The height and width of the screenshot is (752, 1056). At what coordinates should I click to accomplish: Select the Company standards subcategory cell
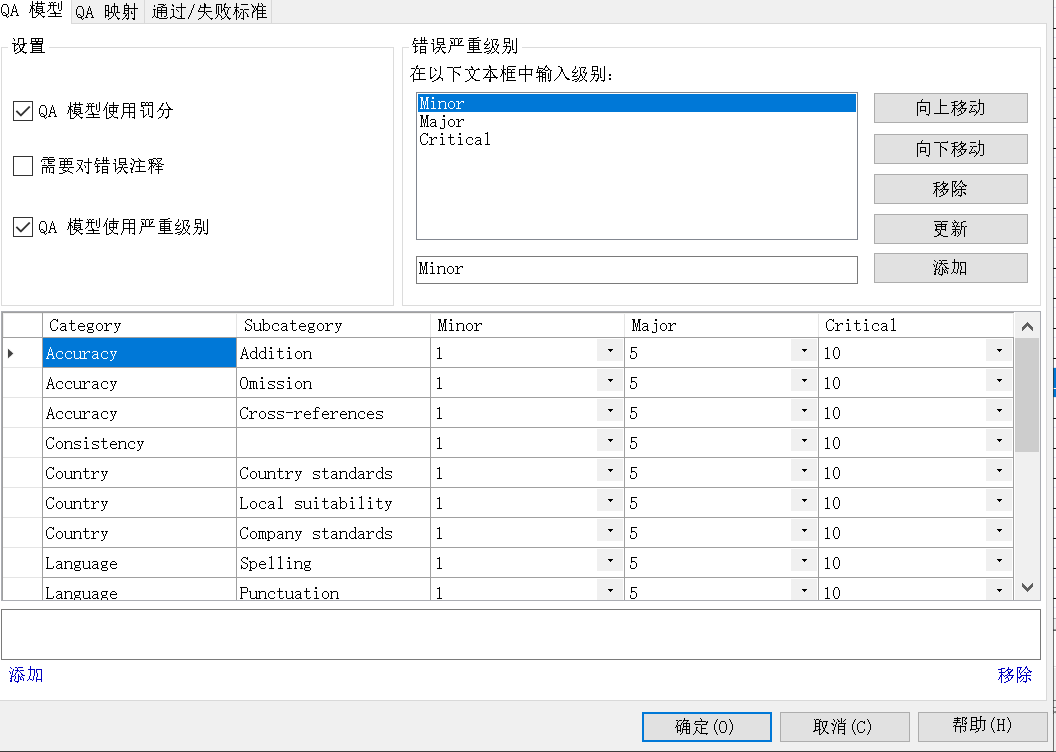point(333,533)
